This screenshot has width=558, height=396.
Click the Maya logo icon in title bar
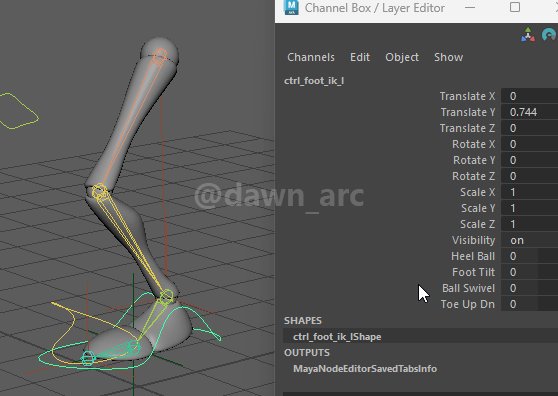(x=291, y=7)
